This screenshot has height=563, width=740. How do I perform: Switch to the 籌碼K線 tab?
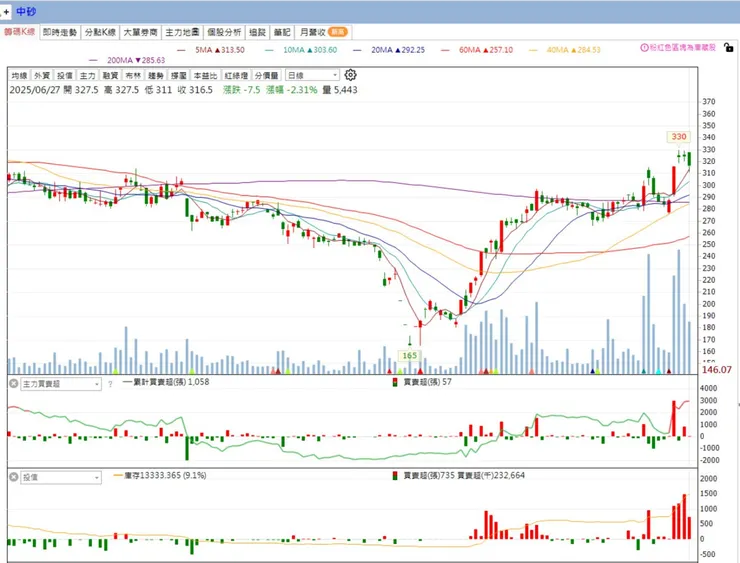pyautogui.click(x=19, y=32)
